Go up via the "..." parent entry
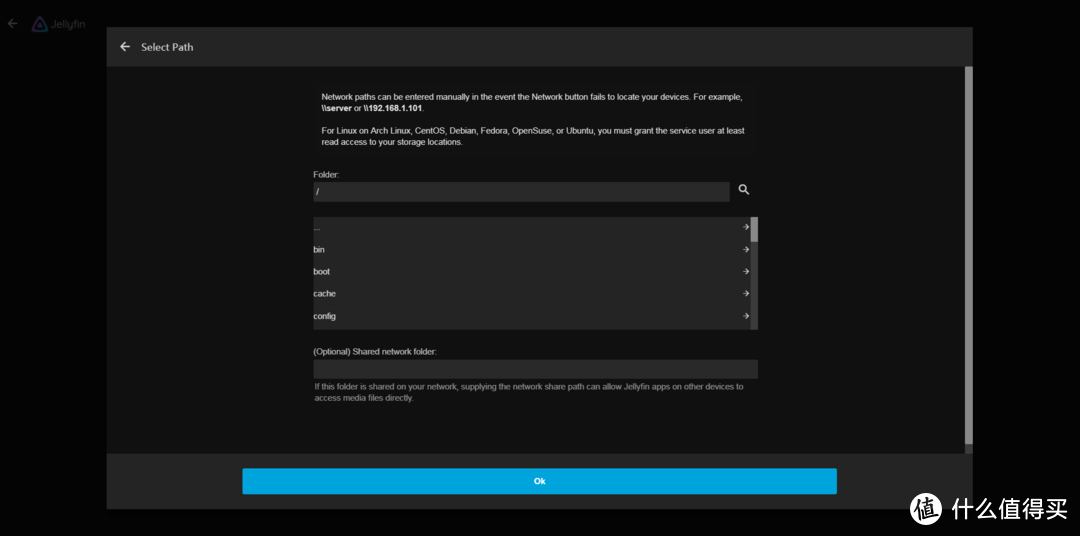This screenshot has height=536, width=1080. [x=318, y=228]
